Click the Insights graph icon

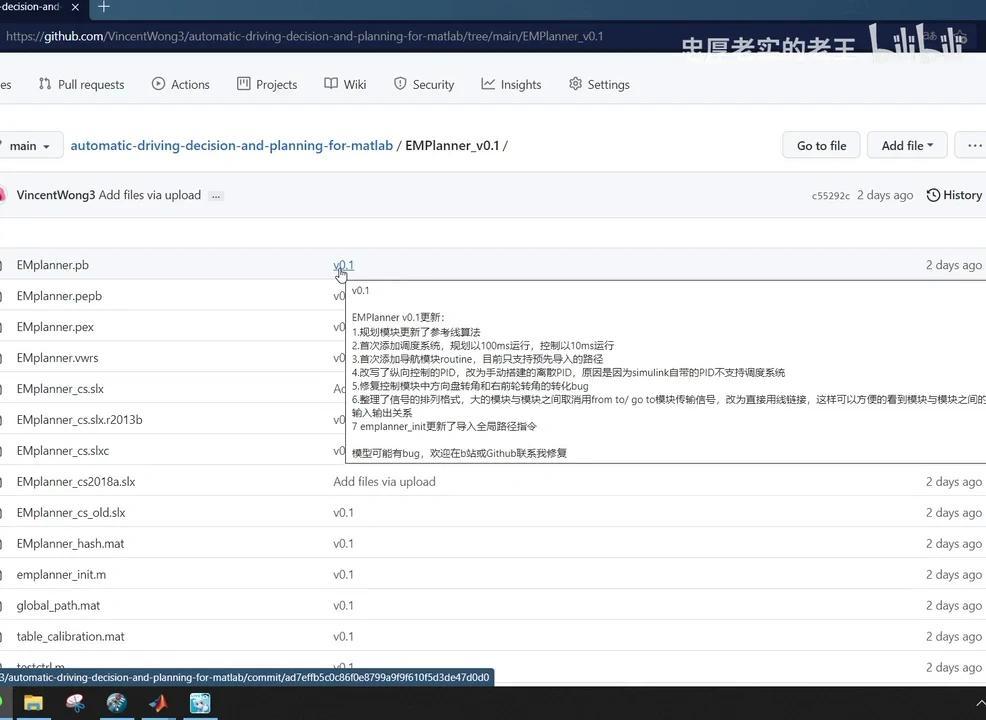[487, 84]
